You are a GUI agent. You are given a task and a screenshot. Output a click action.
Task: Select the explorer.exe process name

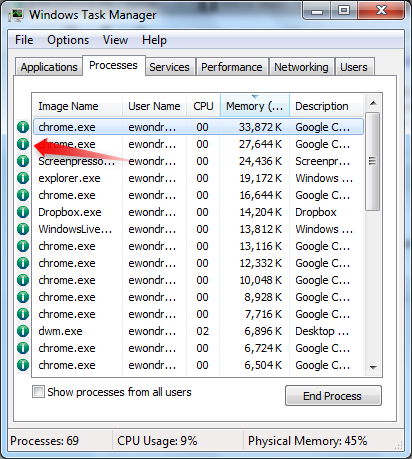[69, 178]
